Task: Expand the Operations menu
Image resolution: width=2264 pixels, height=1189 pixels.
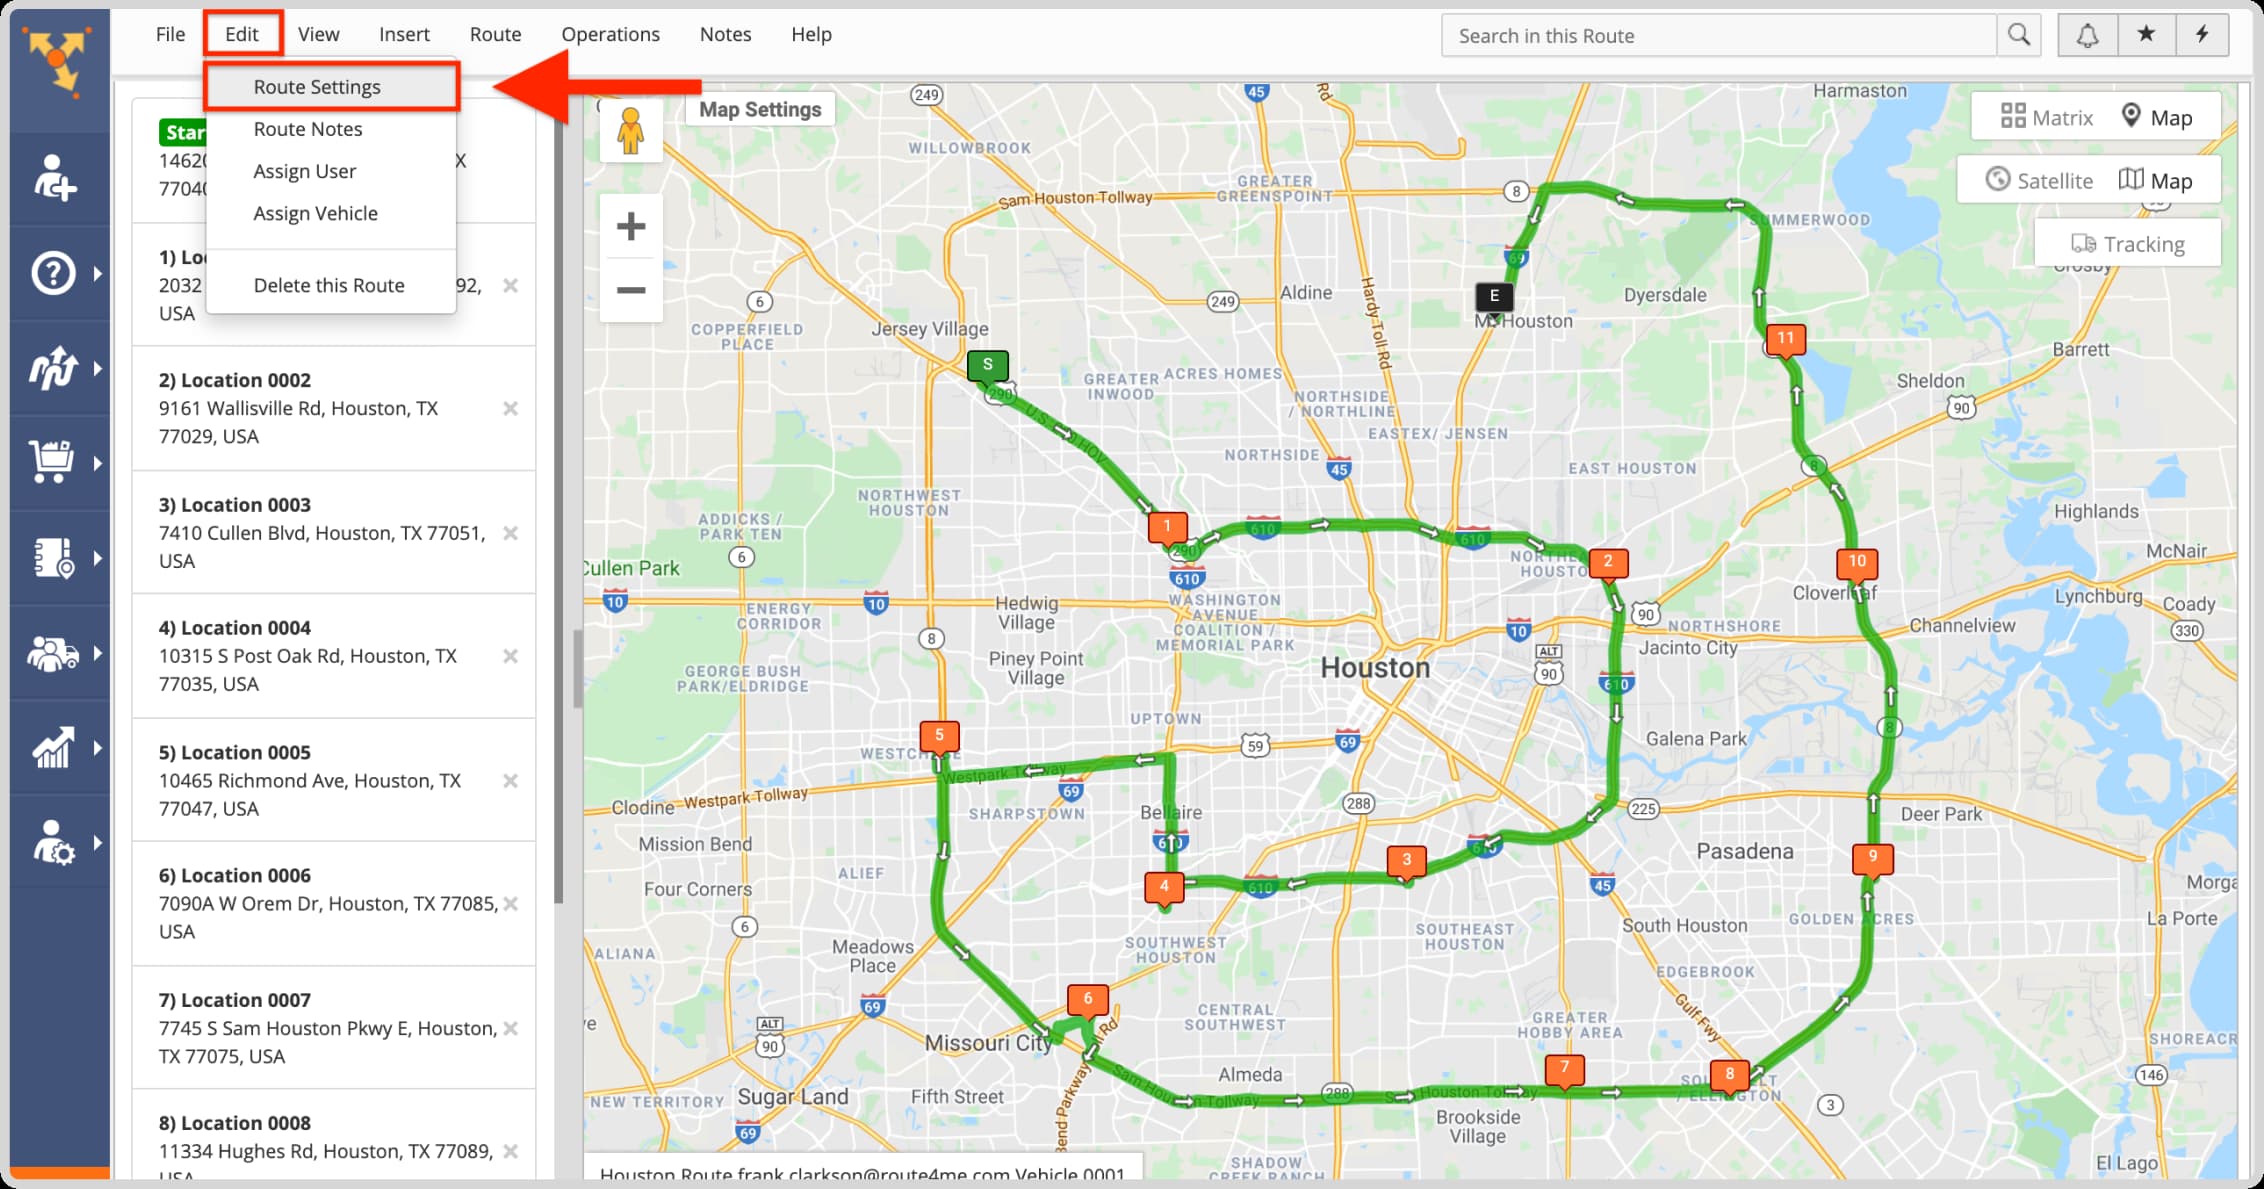Action: [x=611, y=33]
